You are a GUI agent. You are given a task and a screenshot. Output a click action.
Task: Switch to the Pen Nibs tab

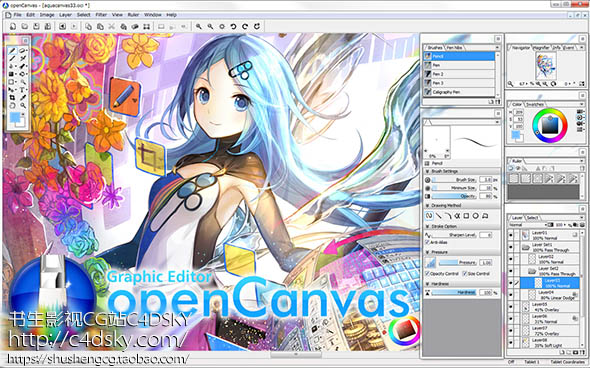[x=455, y=48]
